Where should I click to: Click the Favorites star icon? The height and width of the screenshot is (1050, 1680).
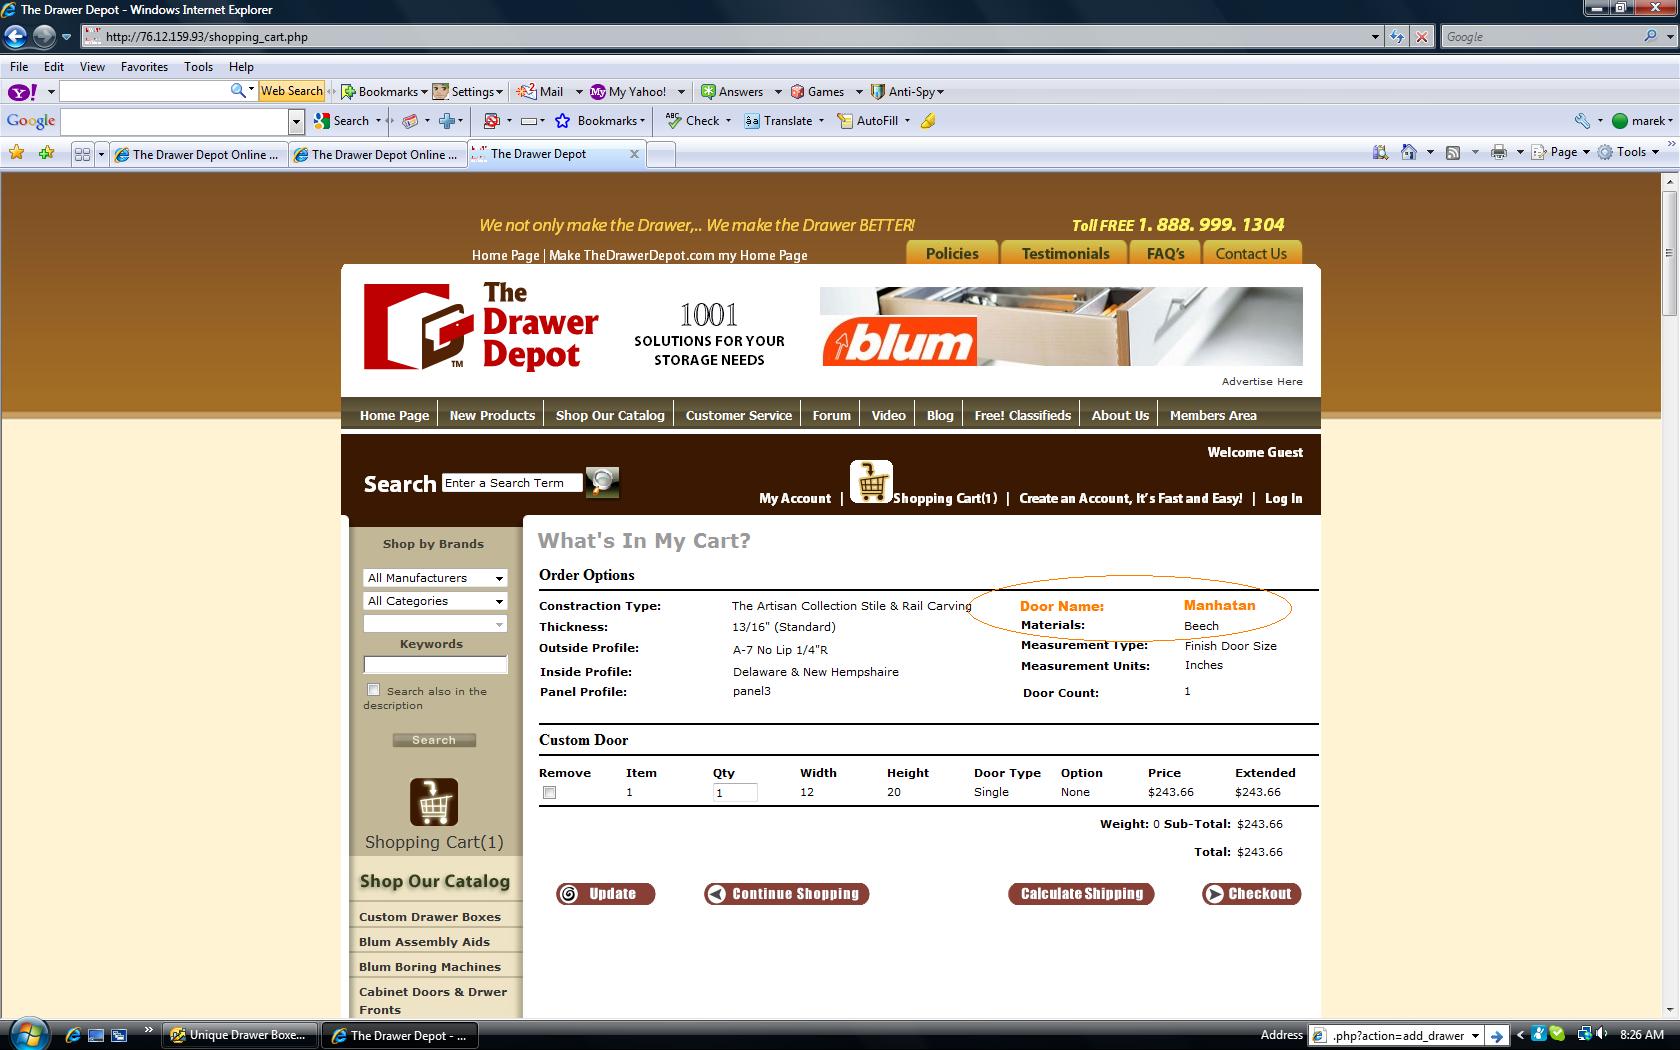click(17, 153)
